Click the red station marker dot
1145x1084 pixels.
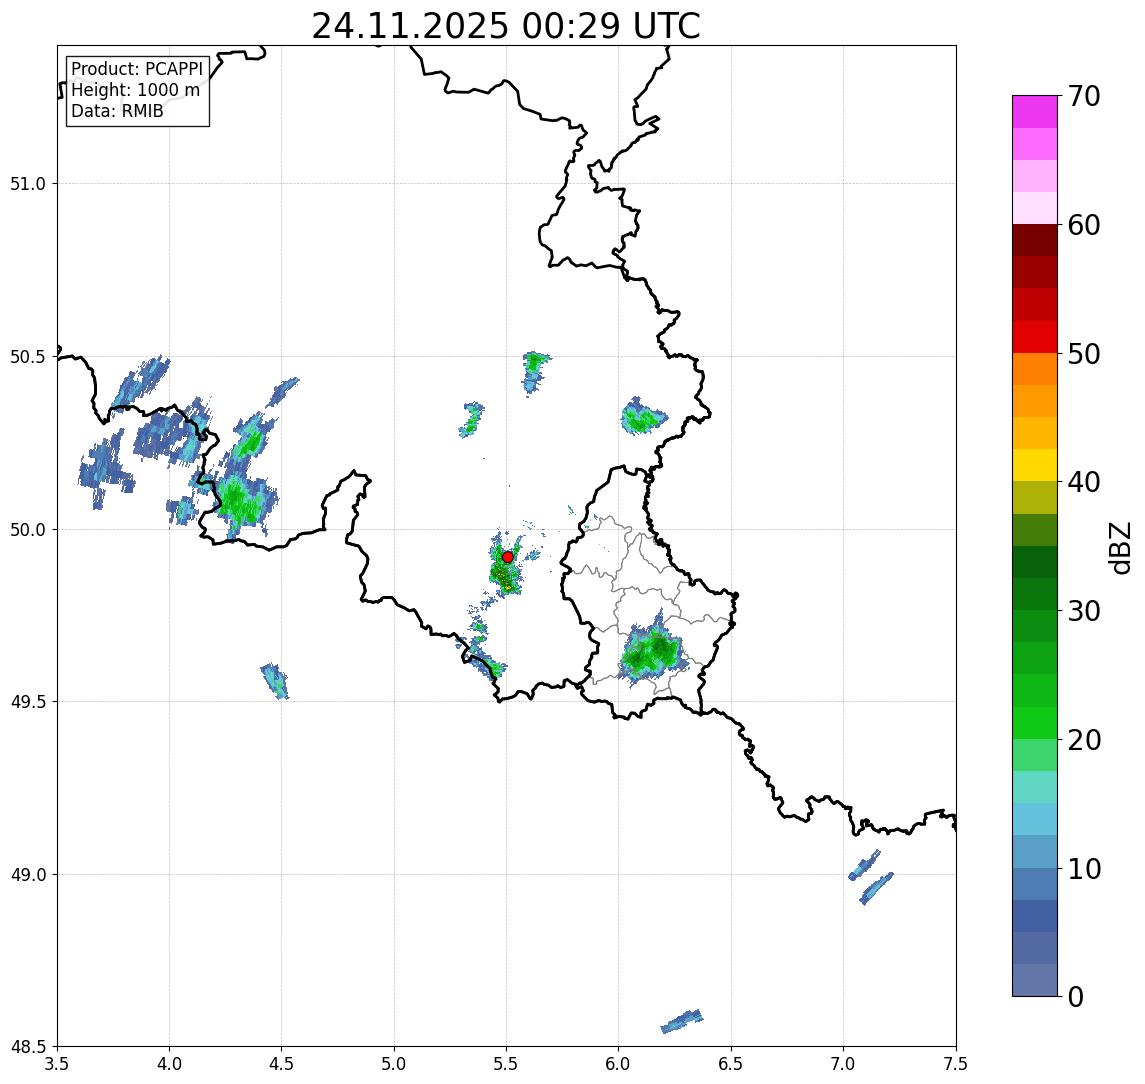[508, 557]
